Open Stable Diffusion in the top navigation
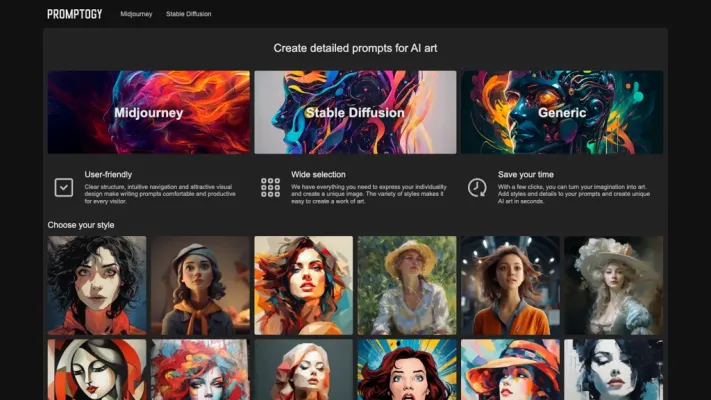The height and width of the screenshot is (400, 711). coord(188,14)
